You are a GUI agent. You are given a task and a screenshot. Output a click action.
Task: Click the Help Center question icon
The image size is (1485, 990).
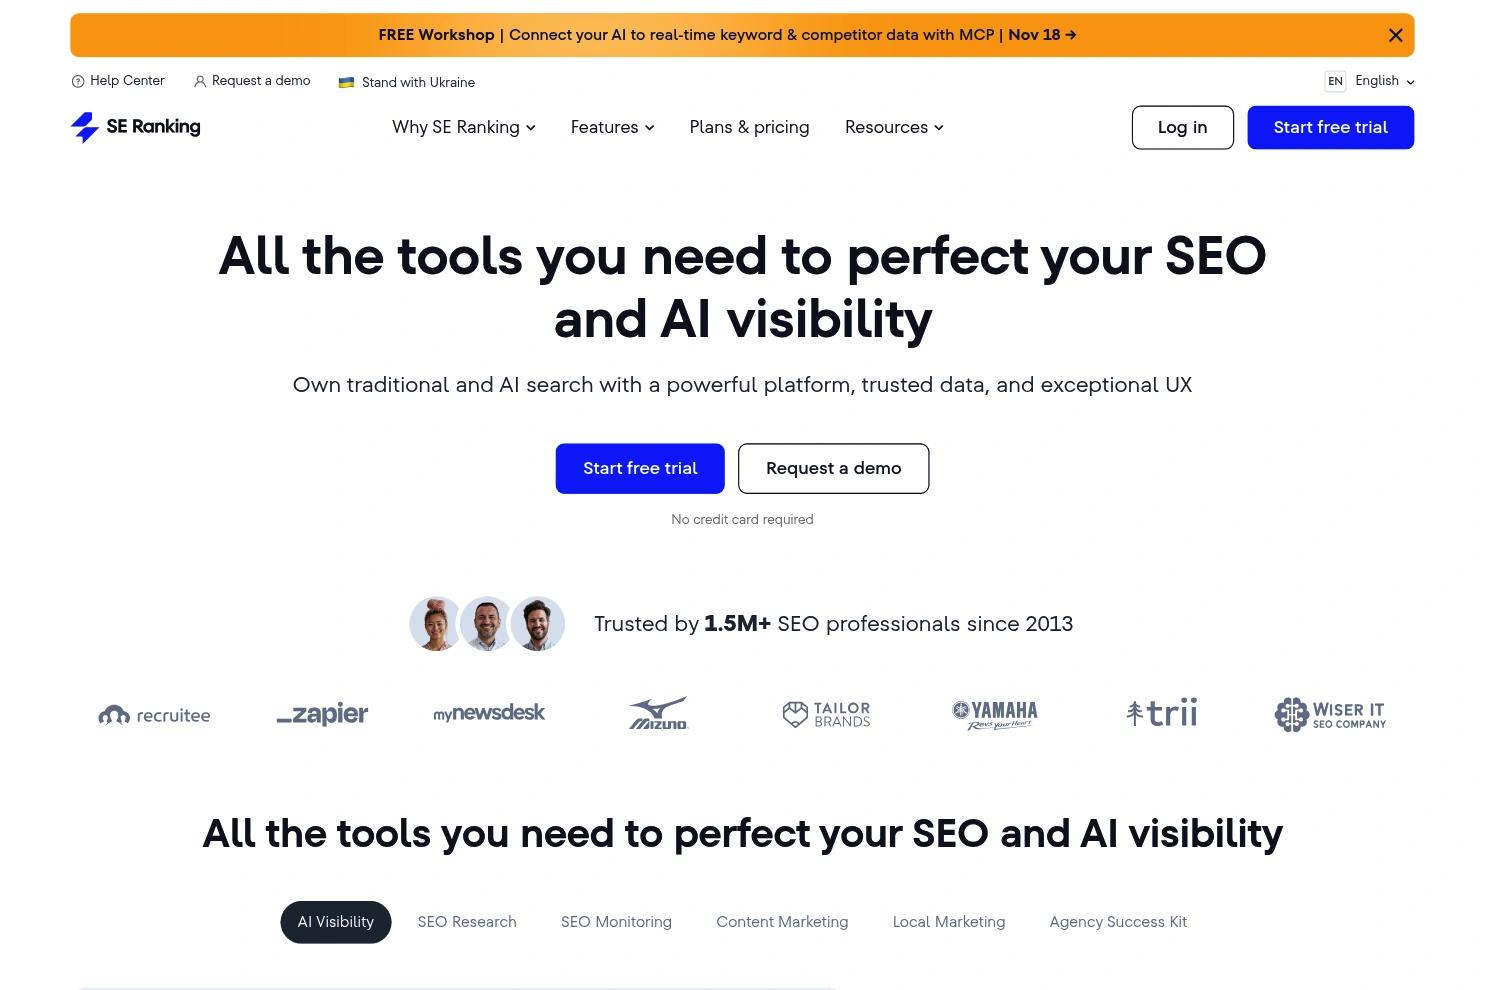point(78,82)
